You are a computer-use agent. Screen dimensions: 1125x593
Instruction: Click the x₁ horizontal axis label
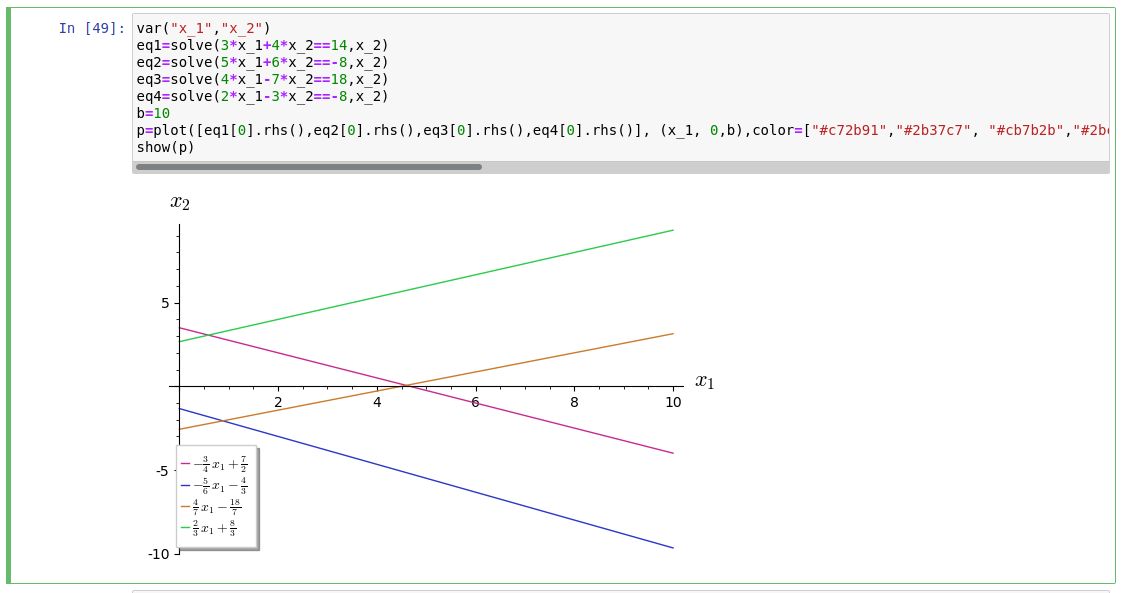705,381
